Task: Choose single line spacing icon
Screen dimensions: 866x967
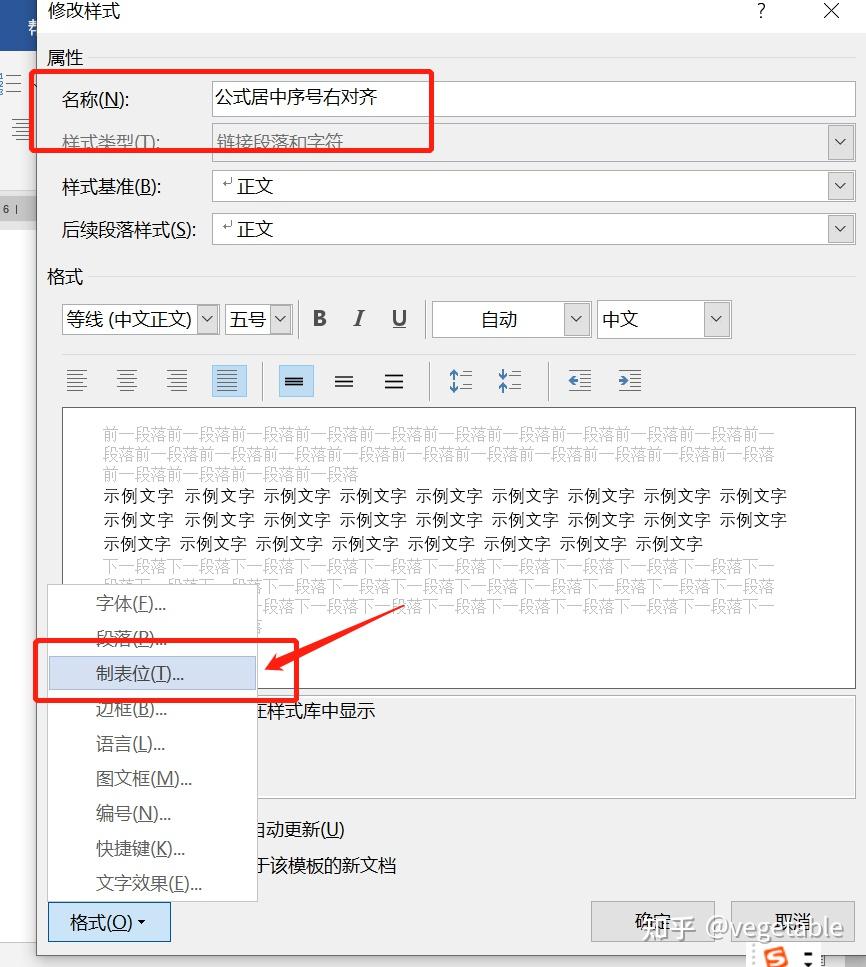Action: [295, 381]
